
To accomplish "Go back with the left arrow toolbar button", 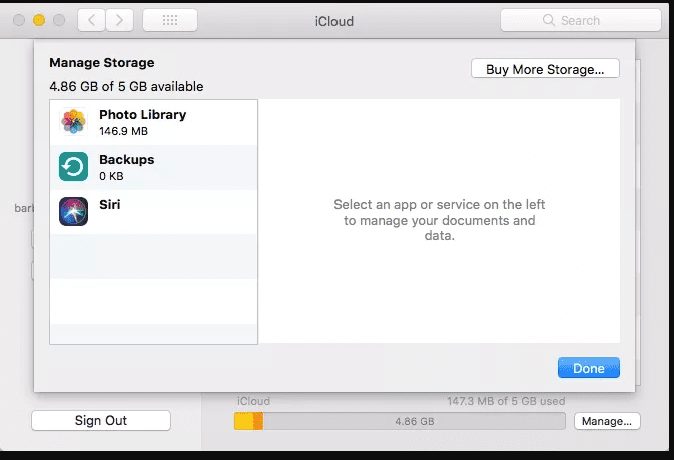I will pyautogui.click(x=92, y=20).
